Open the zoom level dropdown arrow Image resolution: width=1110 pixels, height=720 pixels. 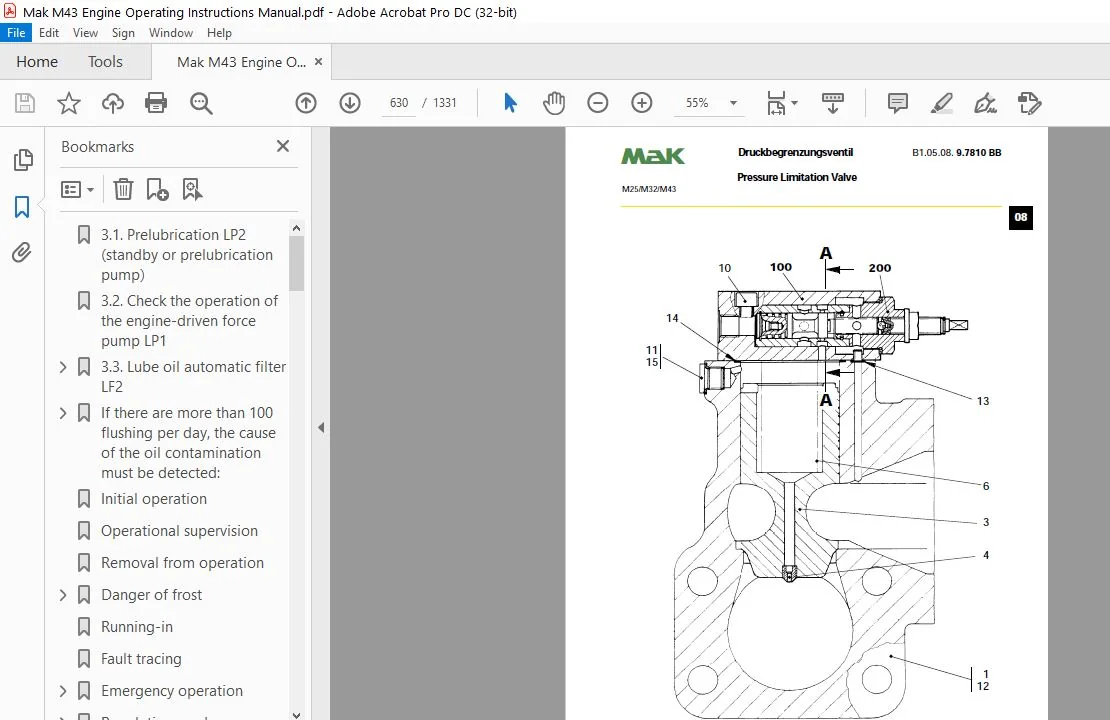tap(733, 103)
